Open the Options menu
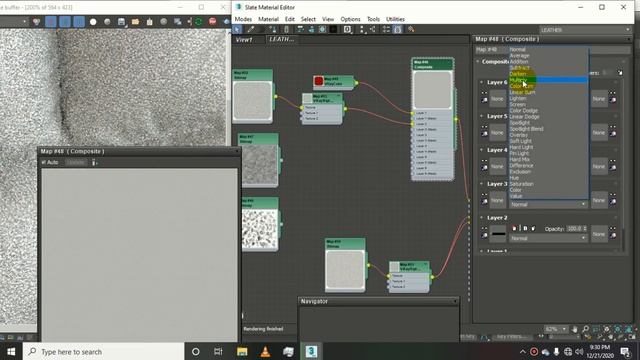The image size is (640, 360). [x=351, y=19]
